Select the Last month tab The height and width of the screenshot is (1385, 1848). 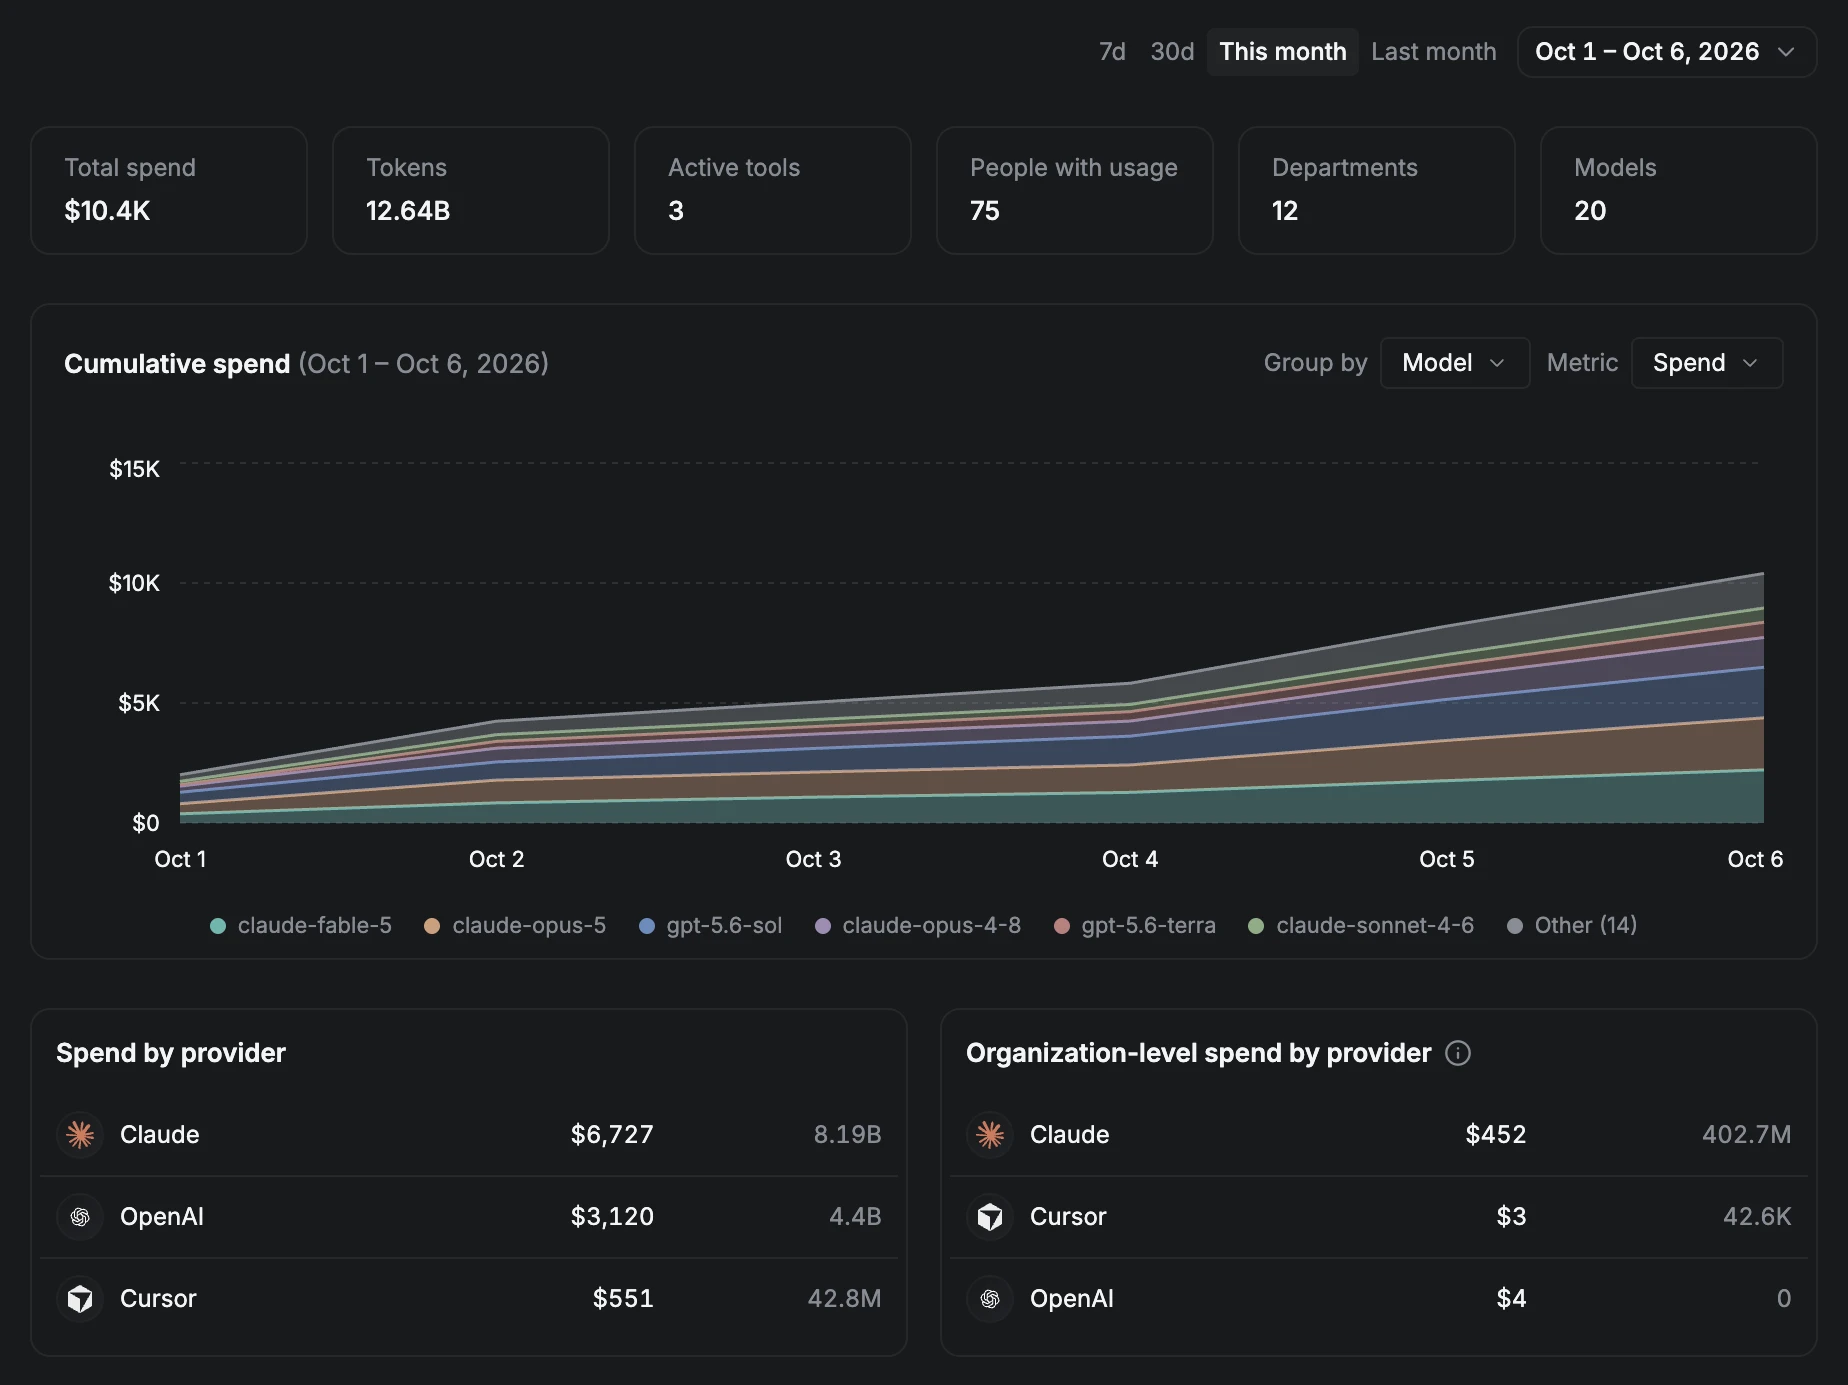click(1434, 52)
